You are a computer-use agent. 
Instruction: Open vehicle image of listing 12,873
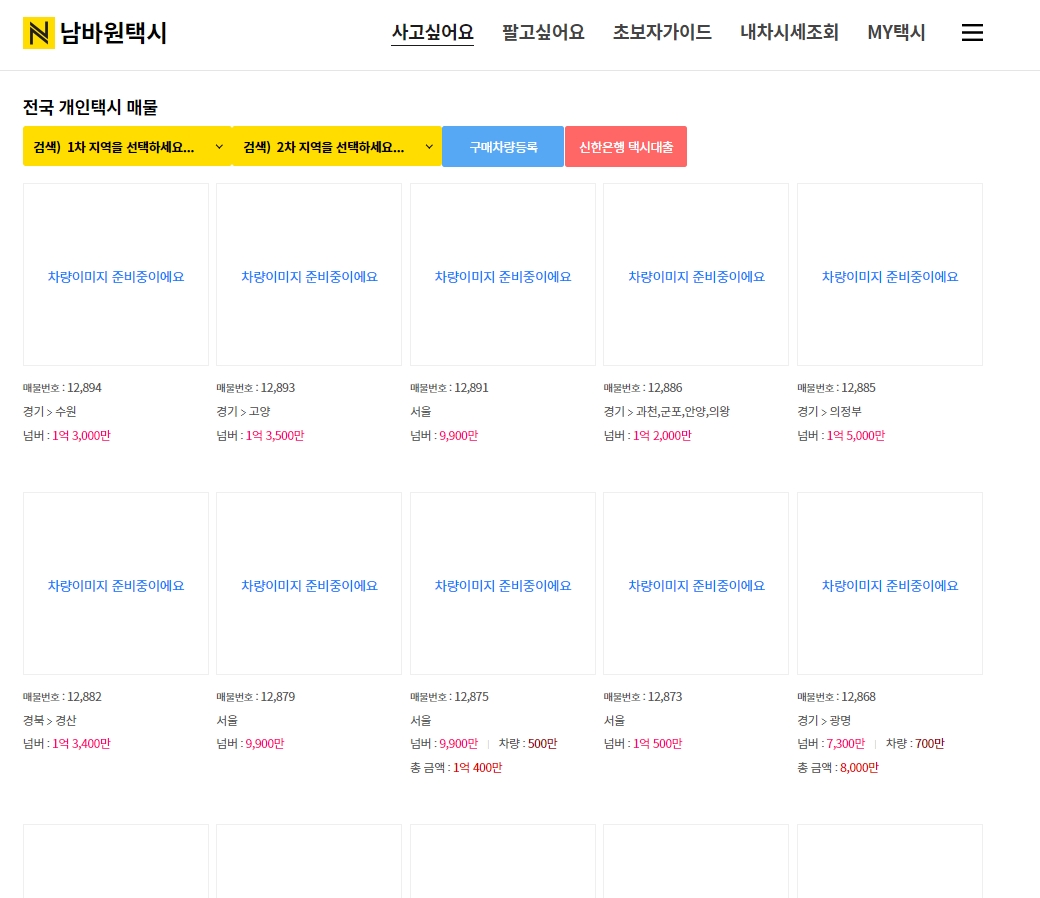[696, 584]
